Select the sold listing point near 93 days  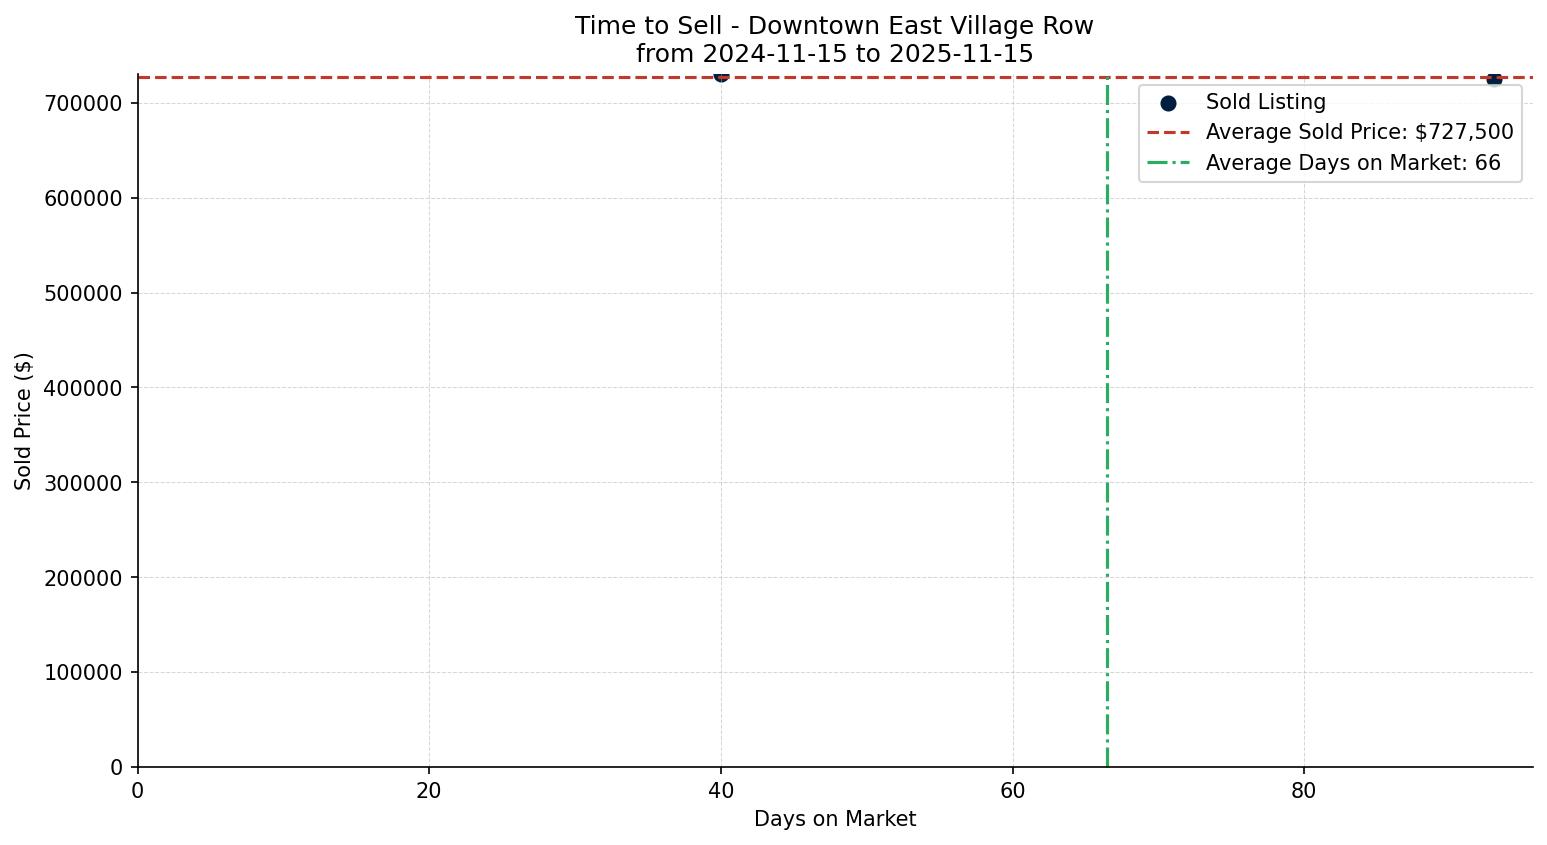[x=1494, y=78]
